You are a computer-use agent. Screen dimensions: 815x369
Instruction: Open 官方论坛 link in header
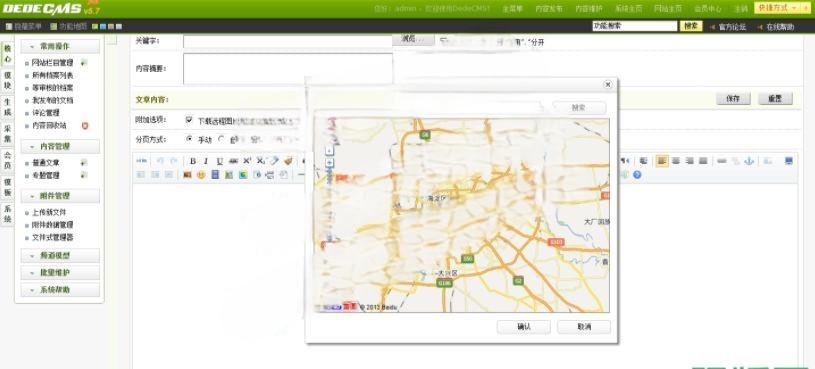(x=732, y=27)
